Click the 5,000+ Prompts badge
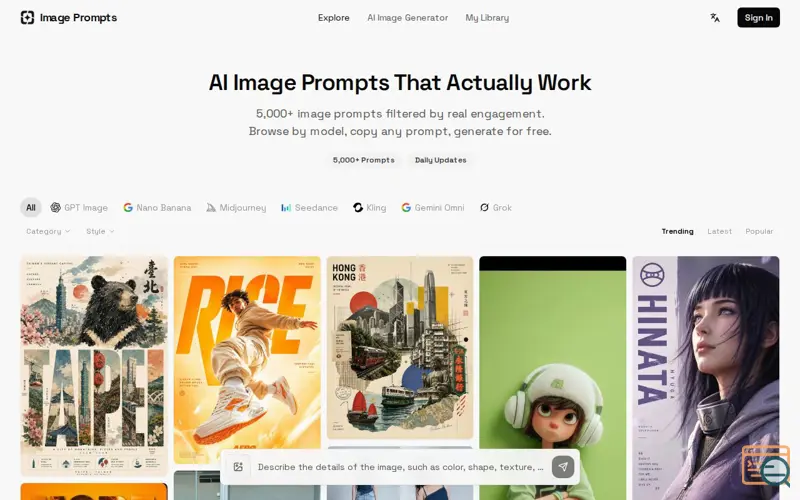800x500 pixels. [364, 160]
